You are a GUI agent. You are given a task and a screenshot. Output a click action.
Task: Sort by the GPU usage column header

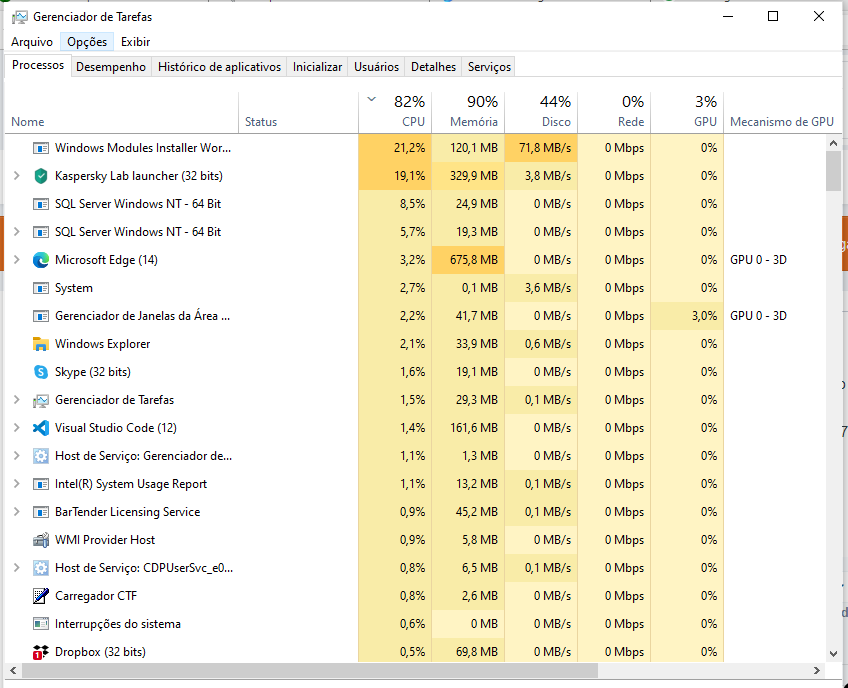coord(687,113)
